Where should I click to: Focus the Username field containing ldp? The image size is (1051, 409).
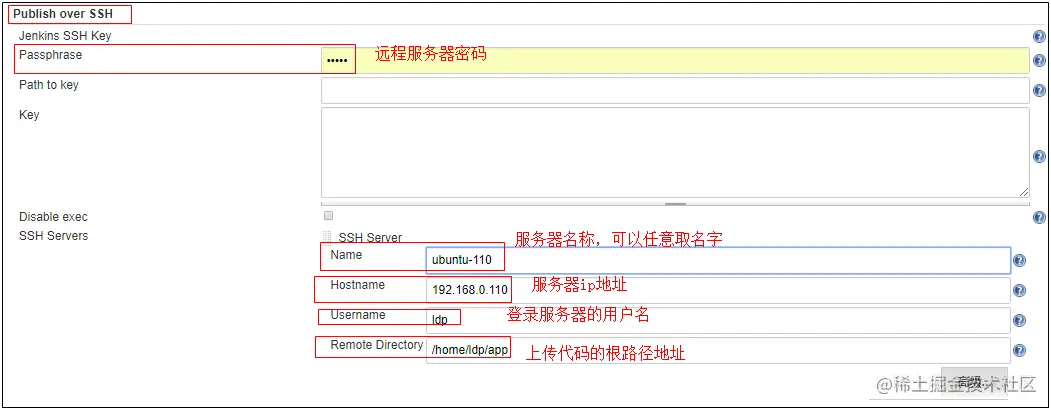pos(718,320)
